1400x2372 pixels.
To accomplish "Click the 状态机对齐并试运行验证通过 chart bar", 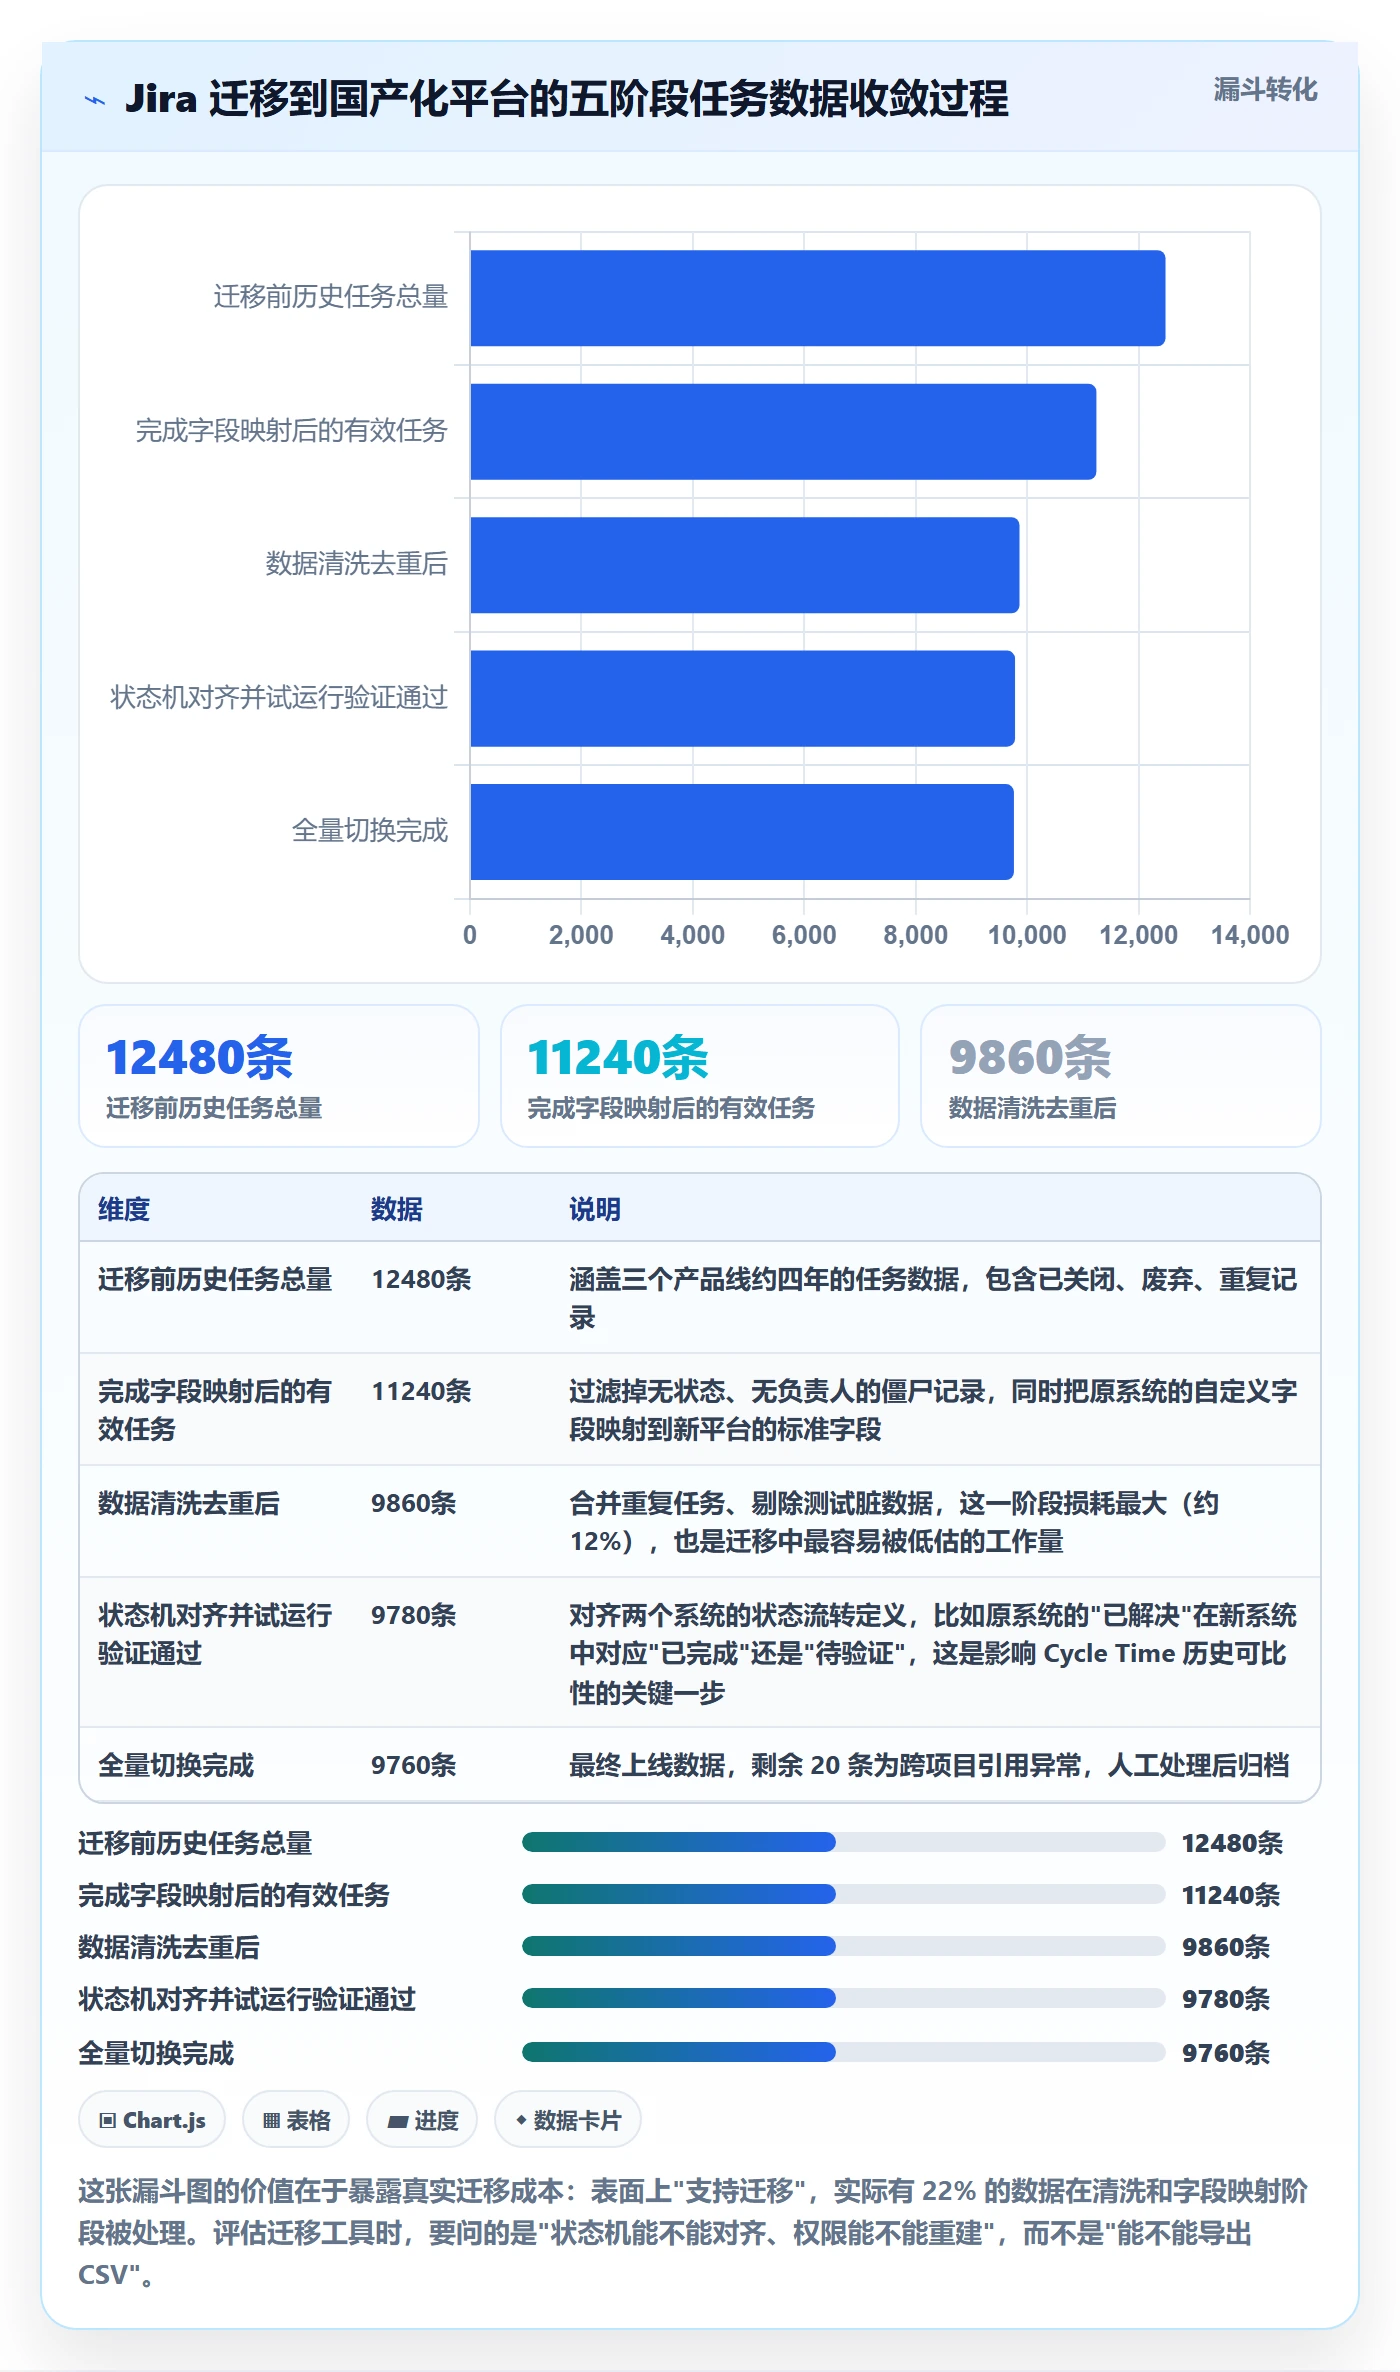I will (743, 699).
